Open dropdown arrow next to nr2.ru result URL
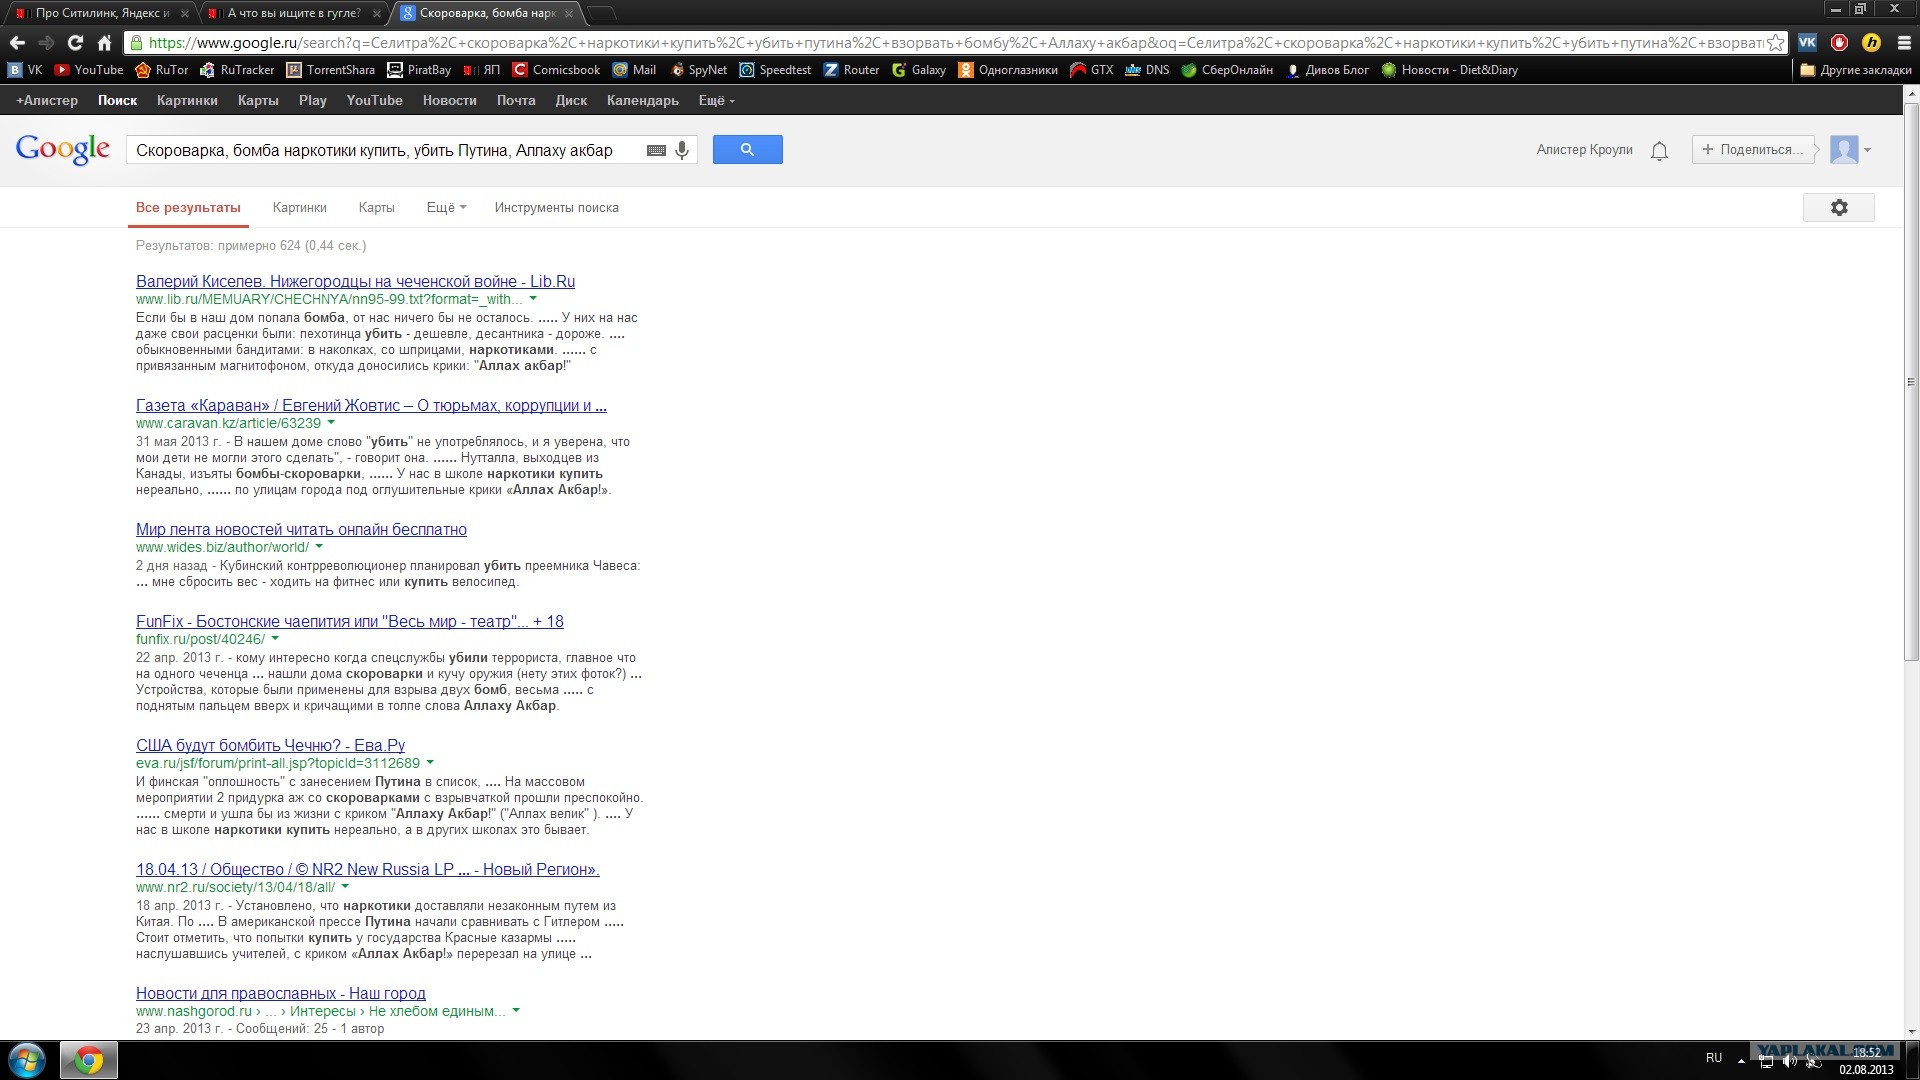Viewport: 1920px width, 1080px height. (345, 886)
